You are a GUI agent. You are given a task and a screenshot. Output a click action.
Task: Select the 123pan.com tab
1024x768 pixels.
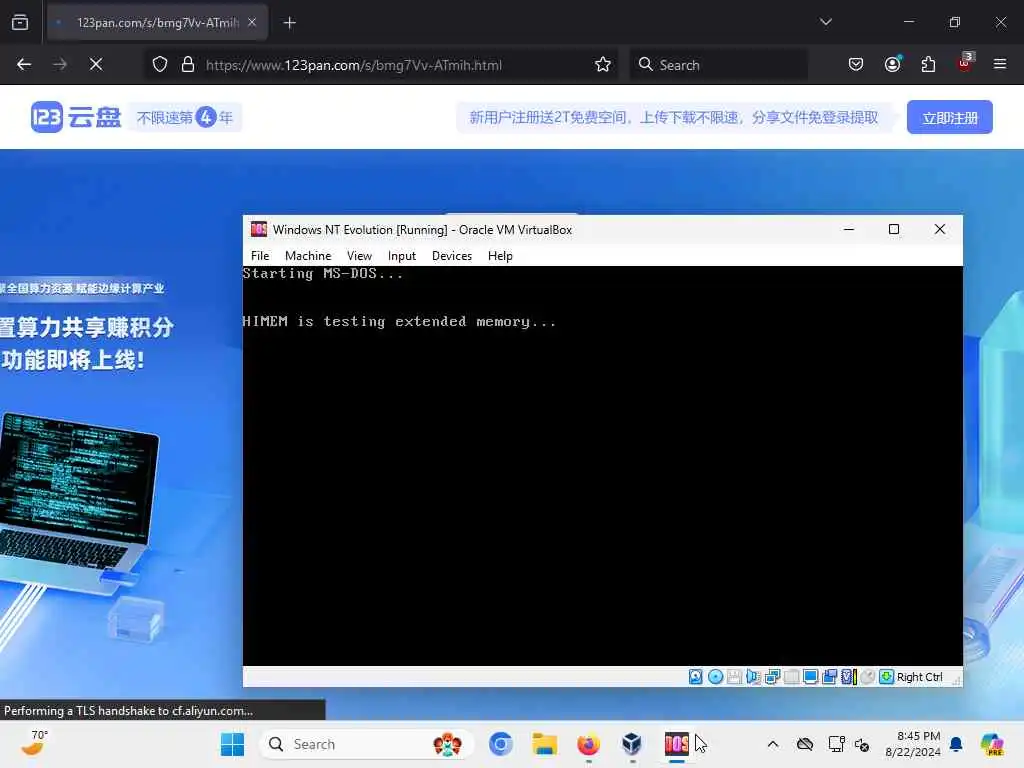(157, 23)
